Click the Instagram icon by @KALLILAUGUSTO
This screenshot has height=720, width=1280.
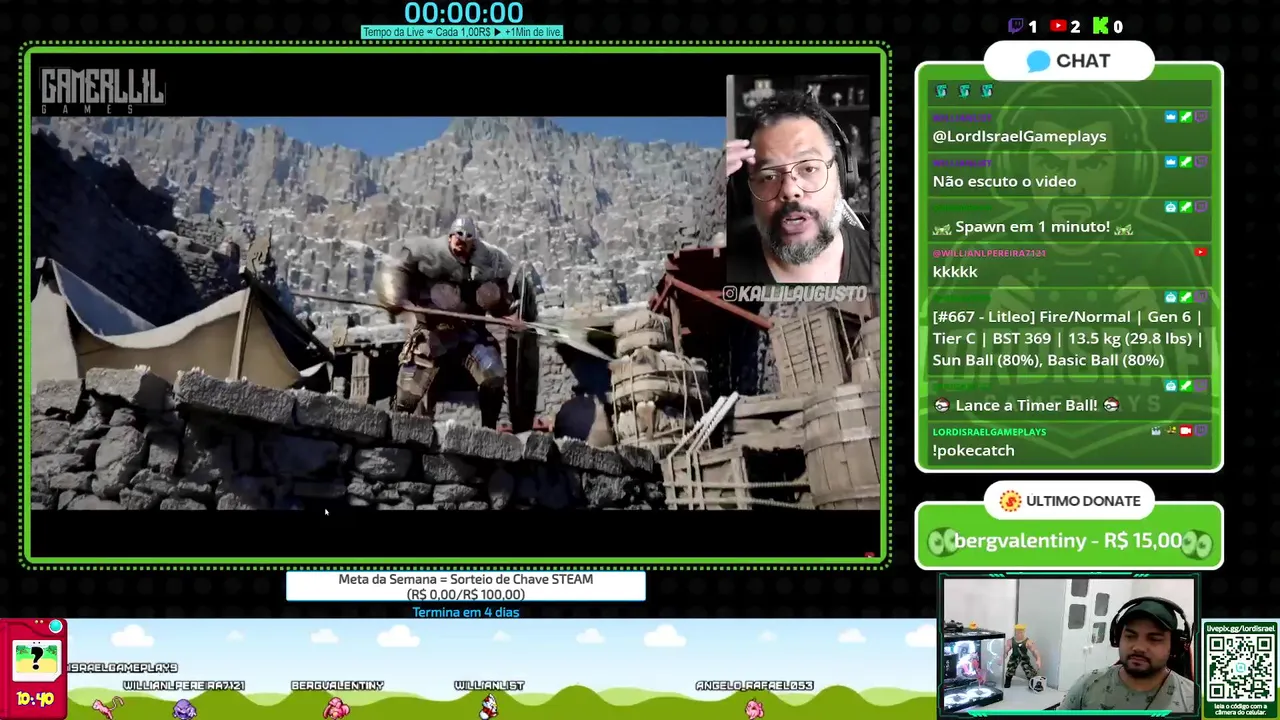tap(730, 294)
